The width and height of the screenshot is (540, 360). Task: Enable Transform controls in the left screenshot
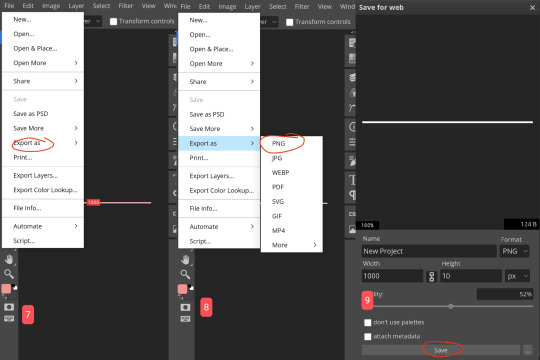tap(113, 22)
